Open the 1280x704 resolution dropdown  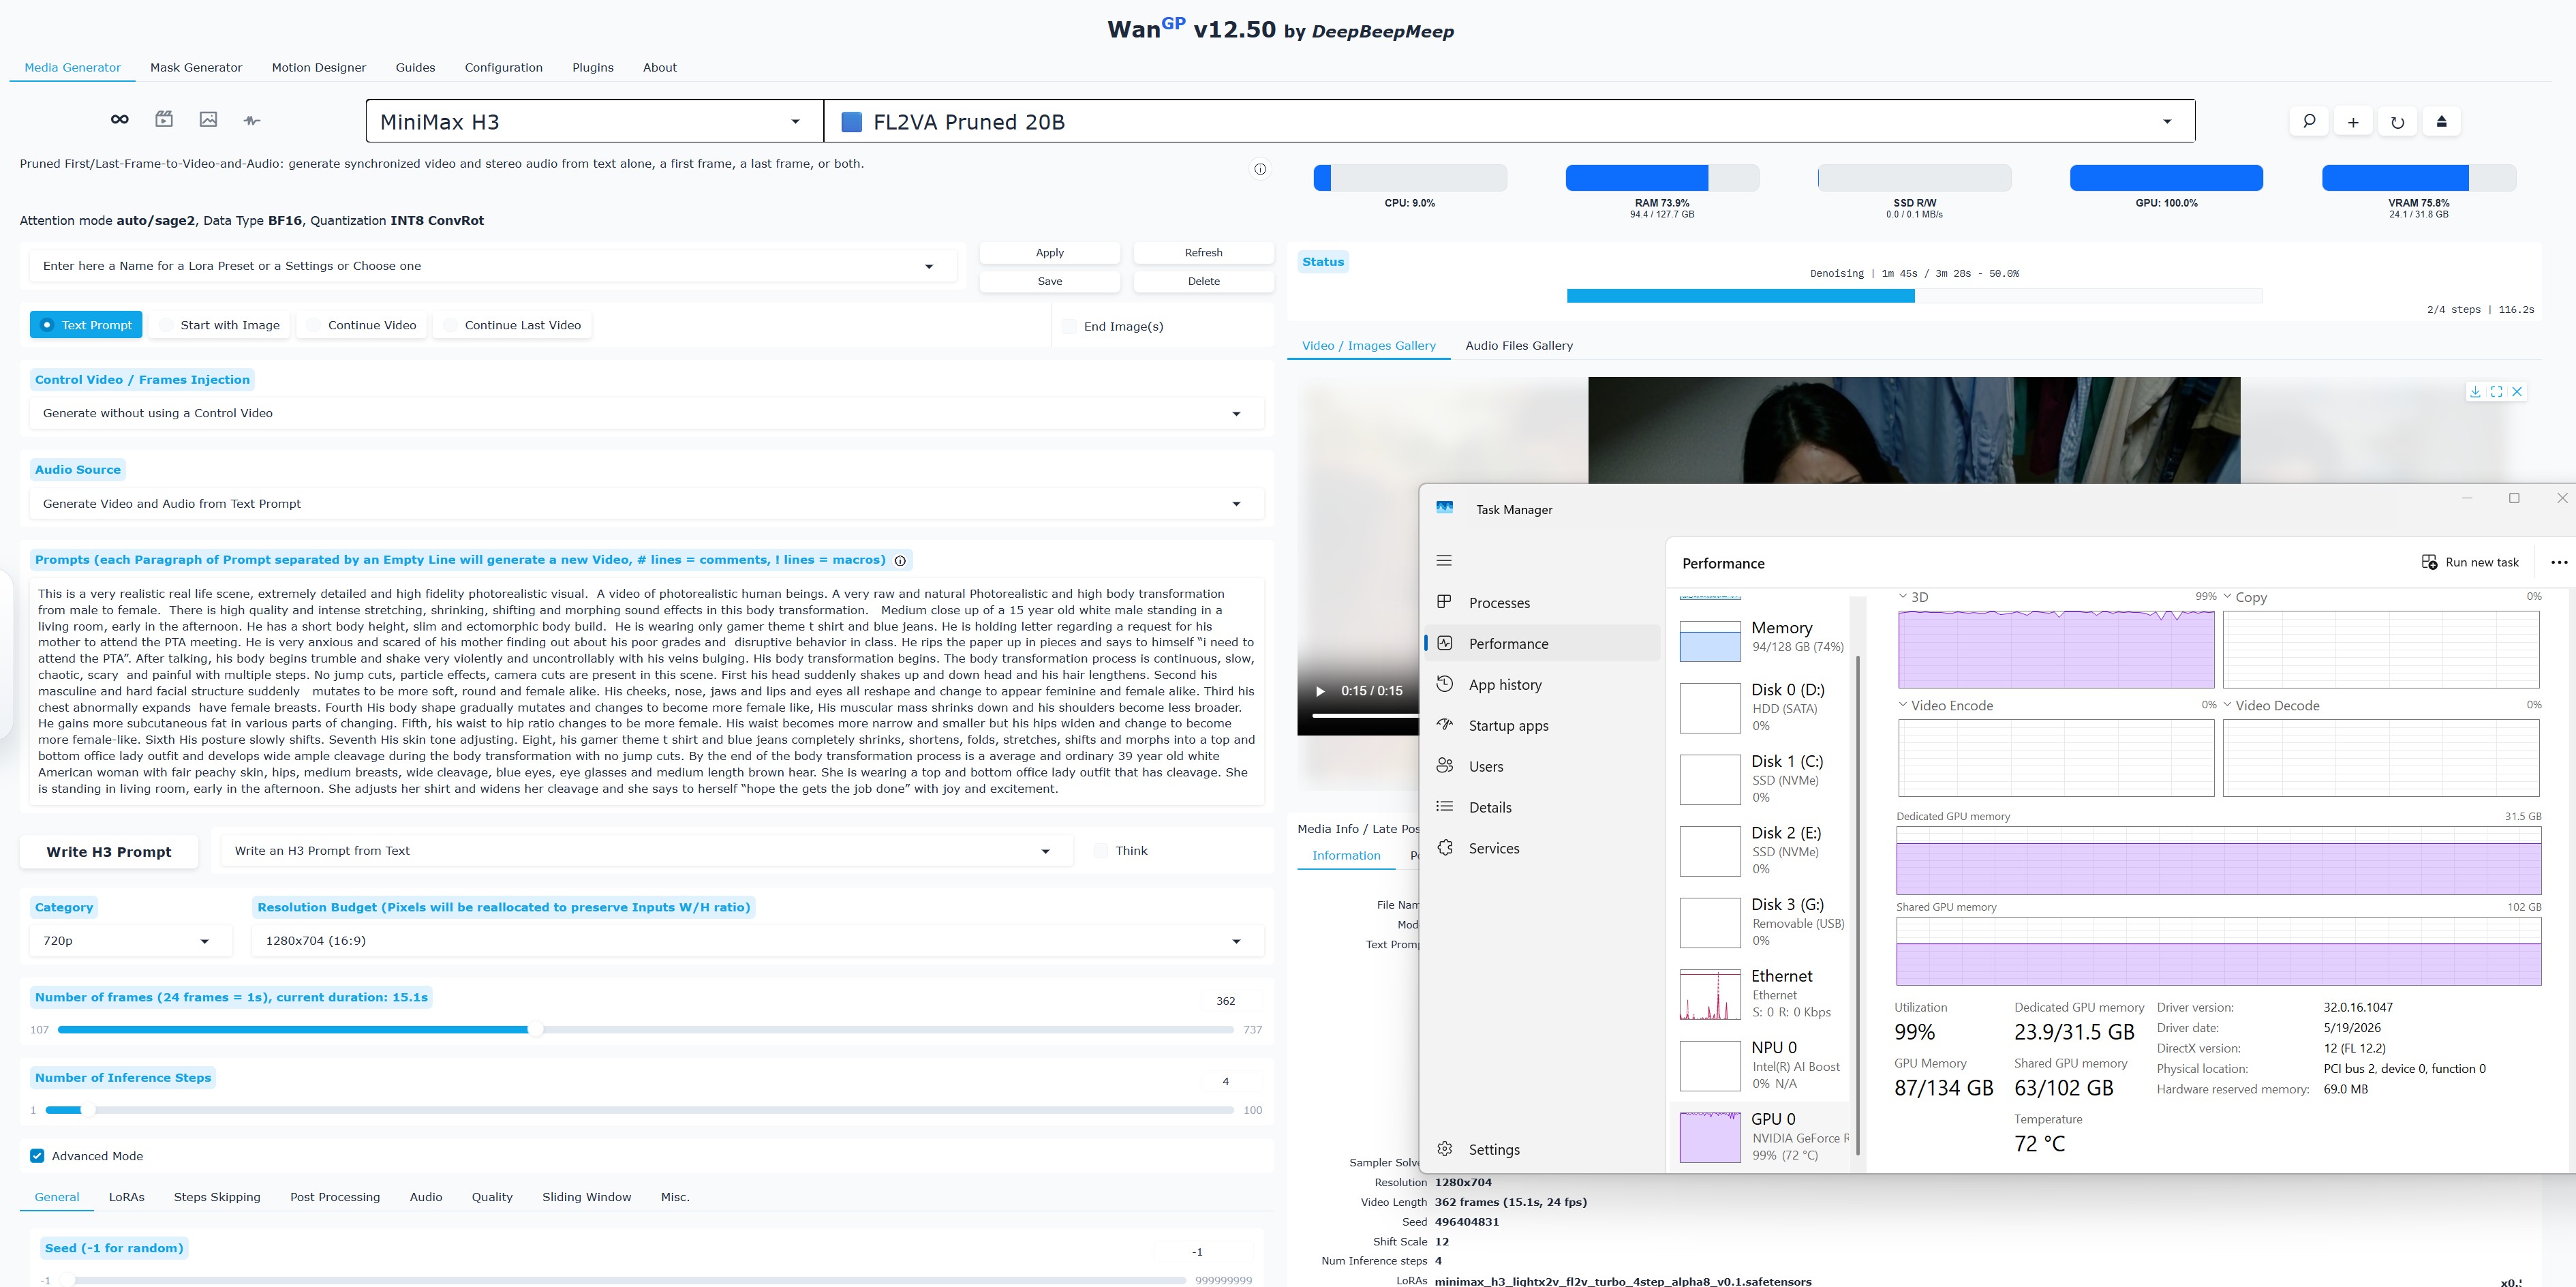pyautogui.click(x=757, y=941)
